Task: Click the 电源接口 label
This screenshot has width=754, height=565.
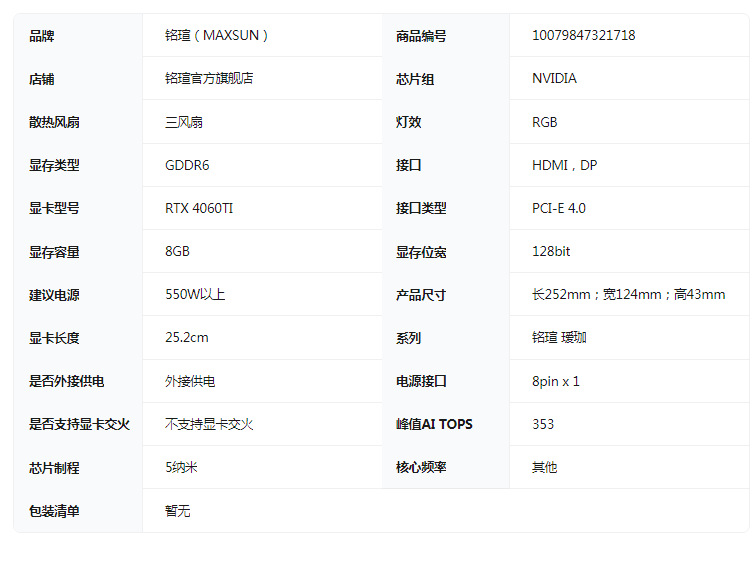Action: coord(421,381)
